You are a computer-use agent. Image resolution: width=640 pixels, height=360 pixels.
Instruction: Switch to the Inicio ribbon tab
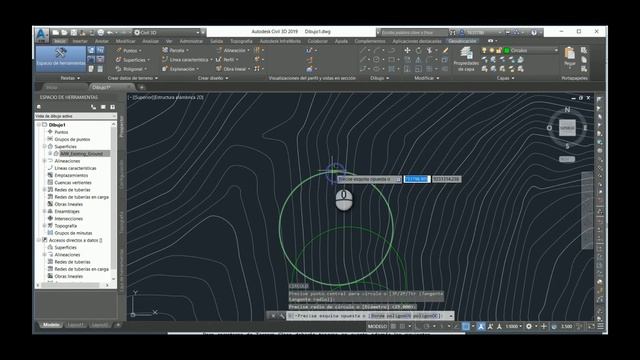pos(60,41)
